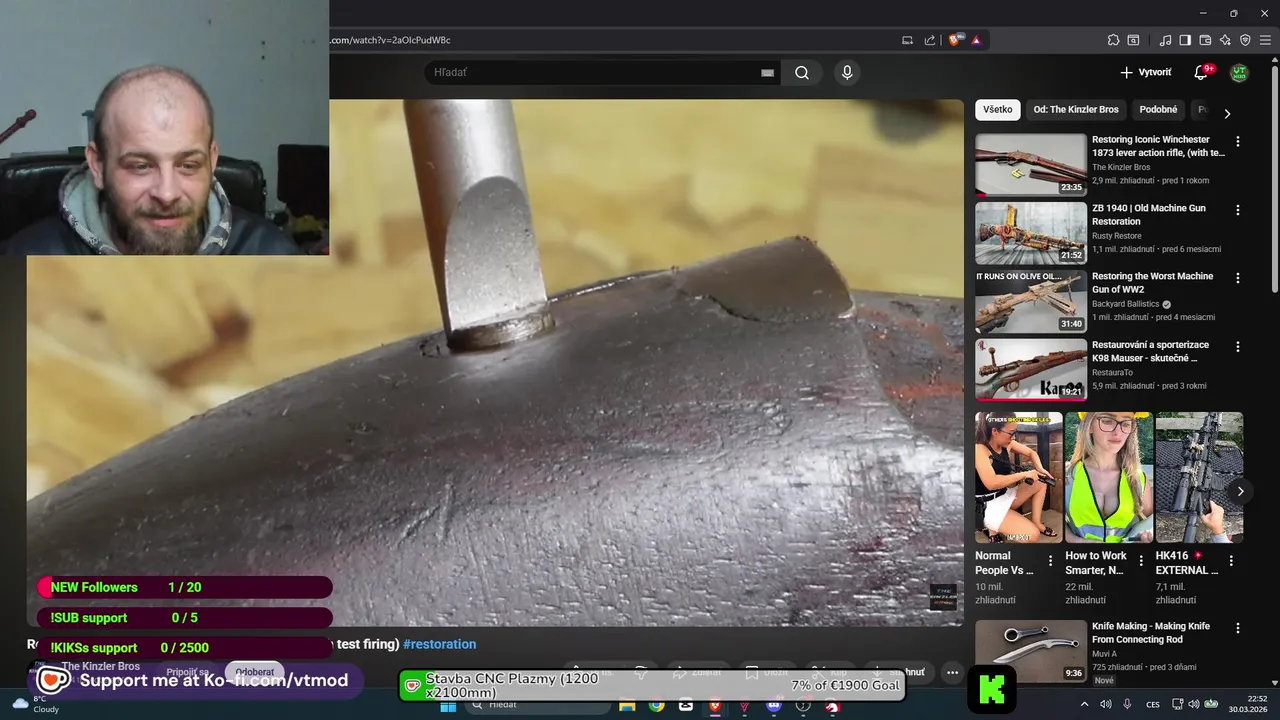Show hidden system tray icons chevron
The height and width of the screenshot is (720, 1280).
1084,704
